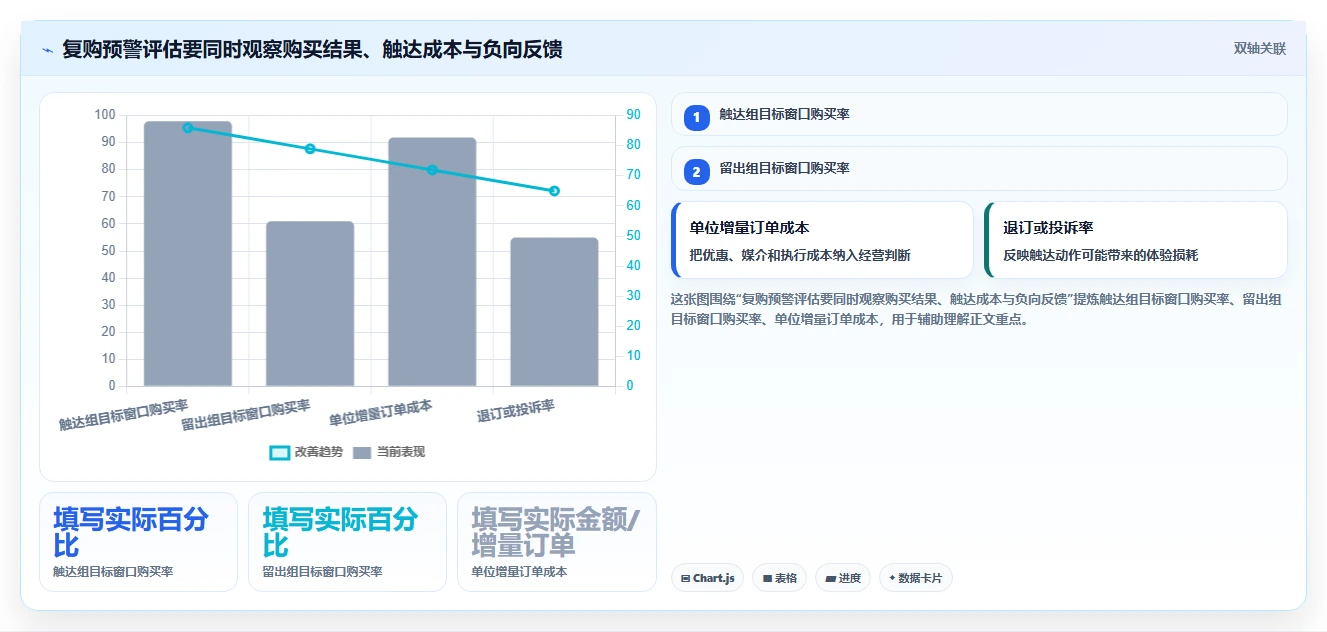Click the 当前表现 gray legend swatch
Image resolution: width=1327 pixels, height=632 pixels.
click(x=362, y=453)
